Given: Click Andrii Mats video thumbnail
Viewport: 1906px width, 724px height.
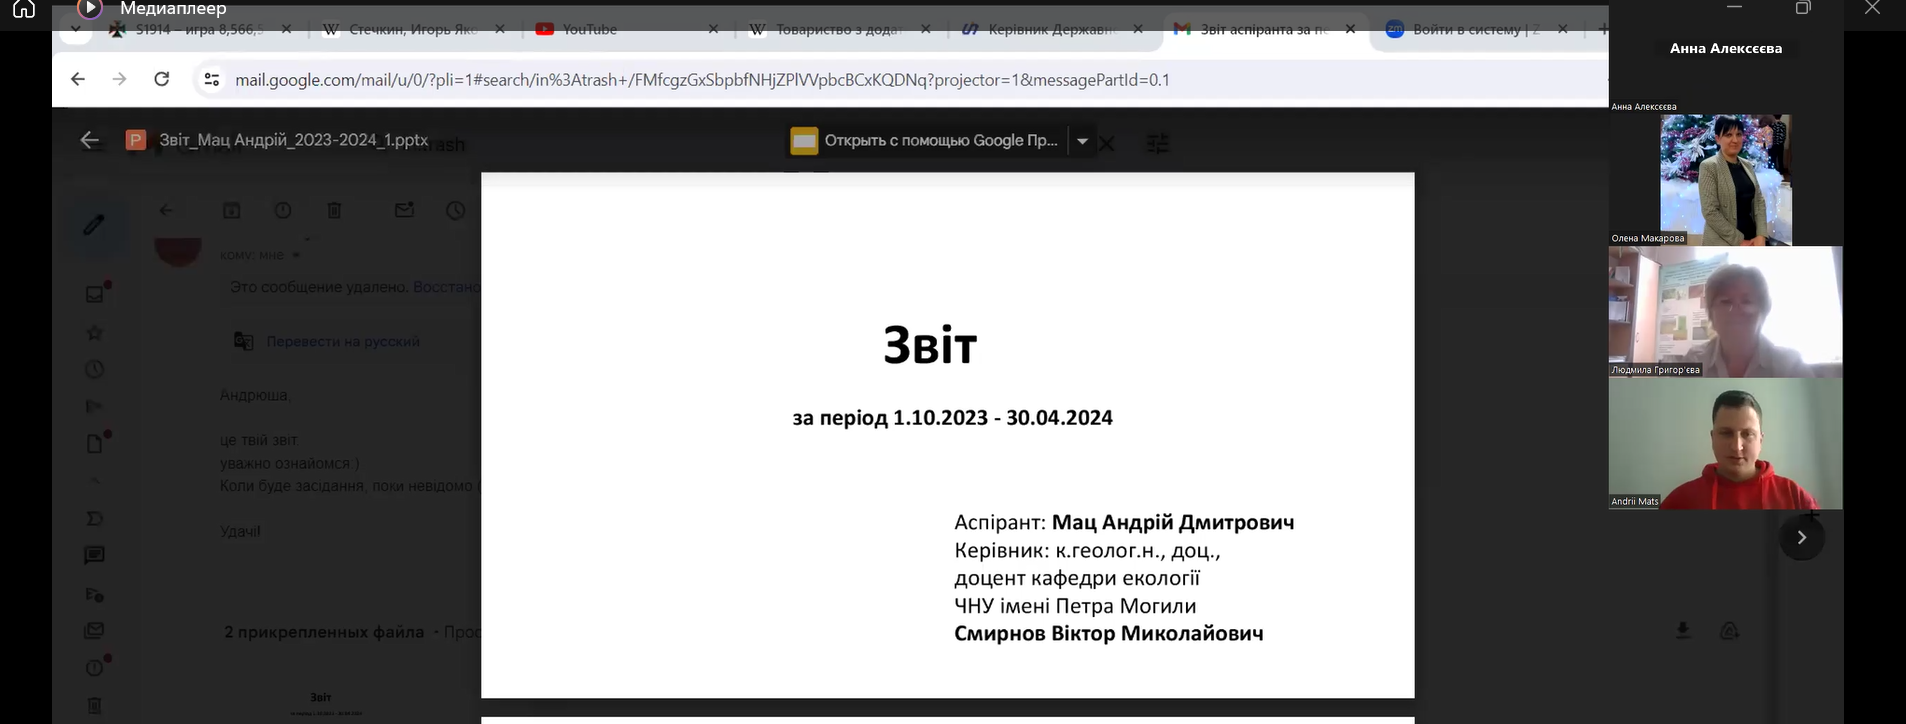Looking at the screenshot, I should coord(1726,443).
